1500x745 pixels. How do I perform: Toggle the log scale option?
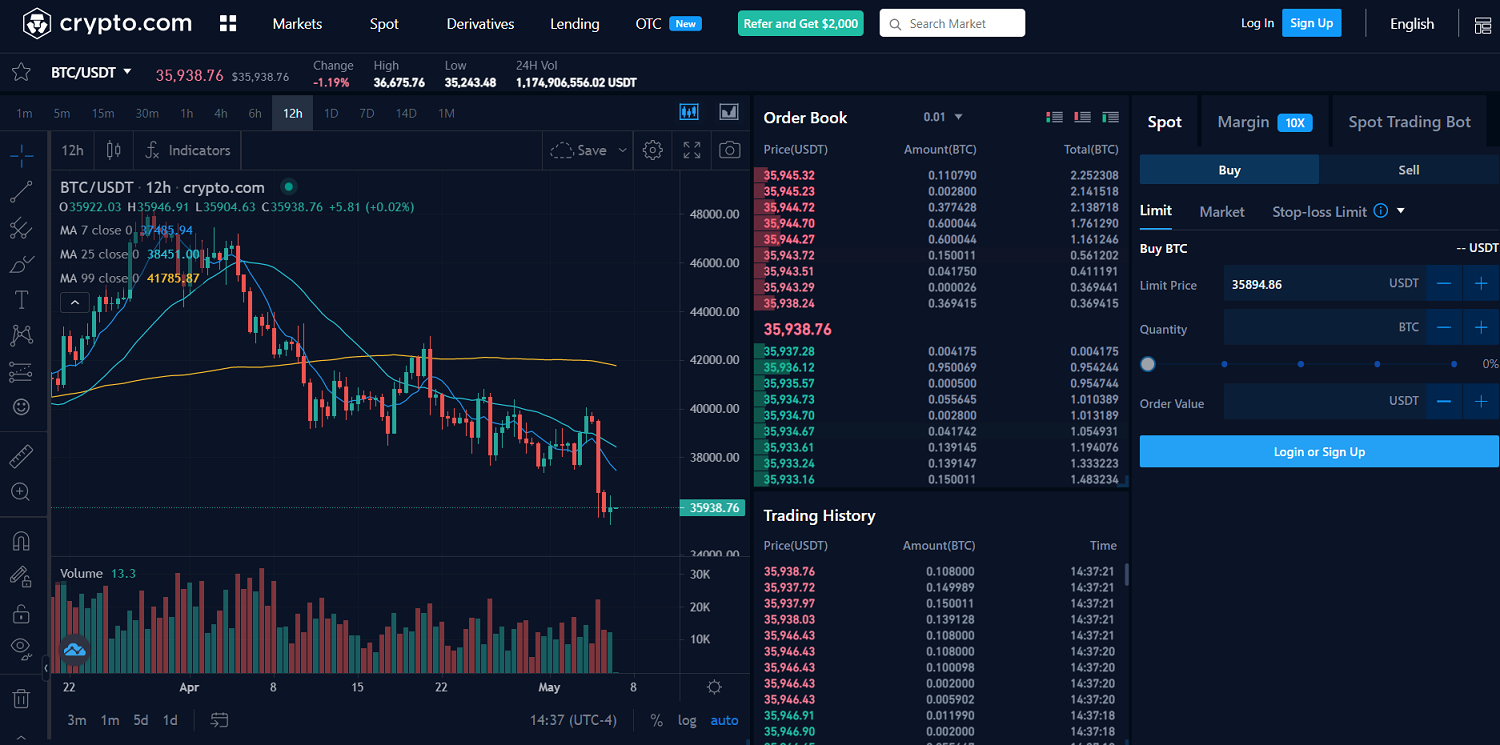click(x=687, y=720)
